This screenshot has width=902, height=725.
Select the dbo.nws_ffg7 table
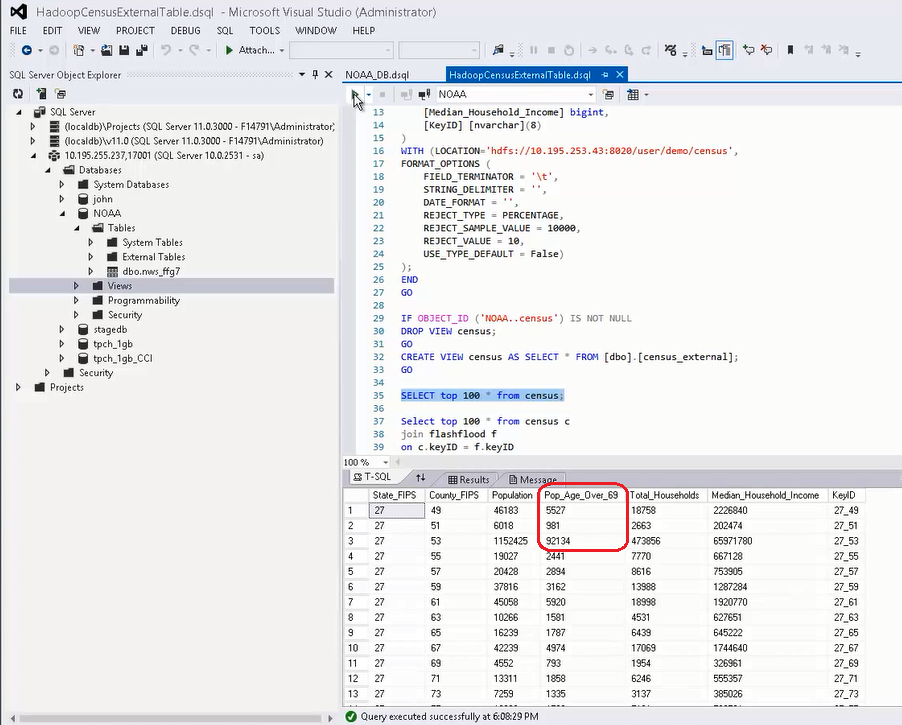(x=151, y=272)
